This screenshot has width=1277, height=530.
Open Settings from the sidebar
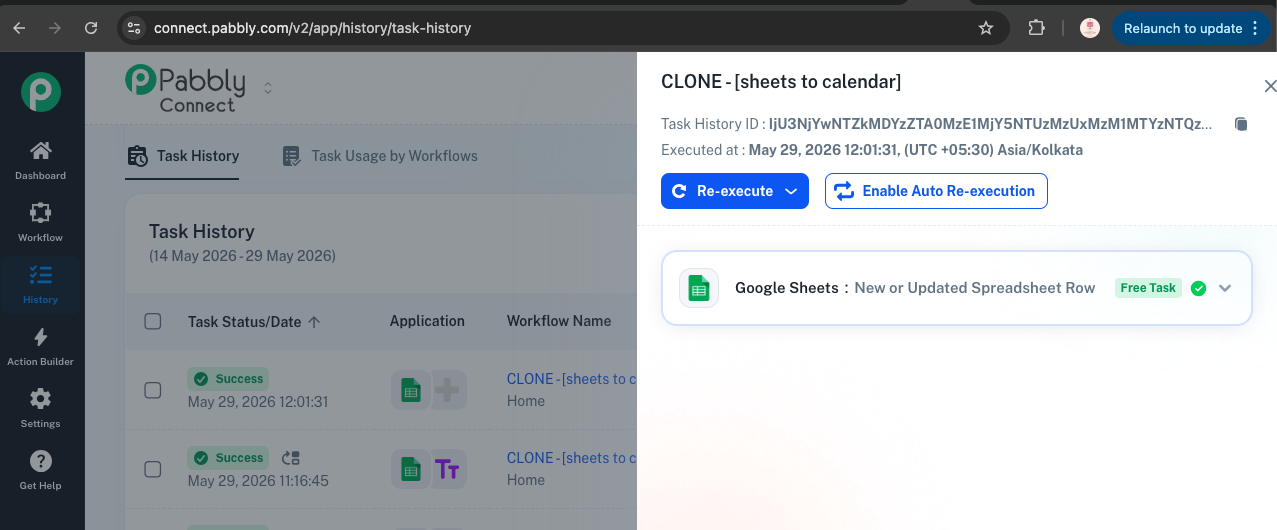[x=41, y=409]
